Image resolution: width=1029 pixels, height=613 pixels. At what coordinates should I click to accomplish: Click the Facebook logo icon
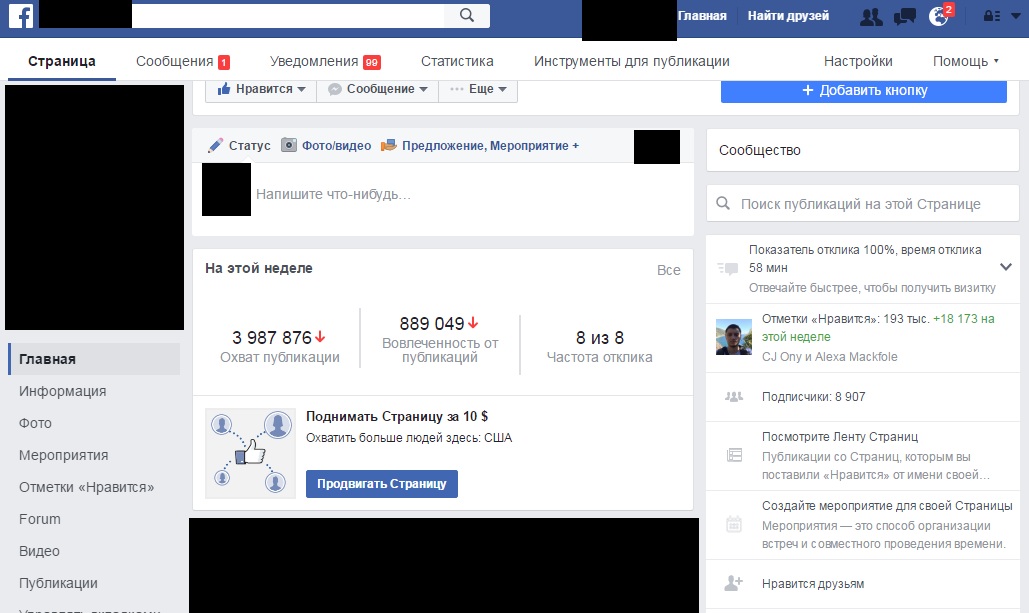point(20,16)
